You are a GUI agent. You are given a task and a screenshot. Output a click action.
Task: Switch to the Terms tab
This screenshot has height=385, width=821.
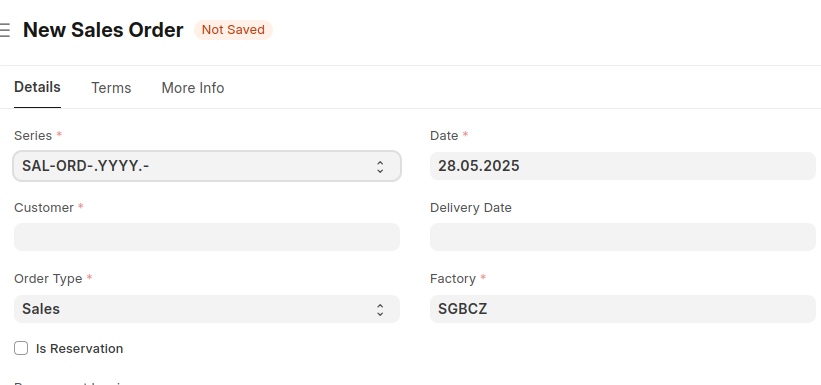(111, 88)
